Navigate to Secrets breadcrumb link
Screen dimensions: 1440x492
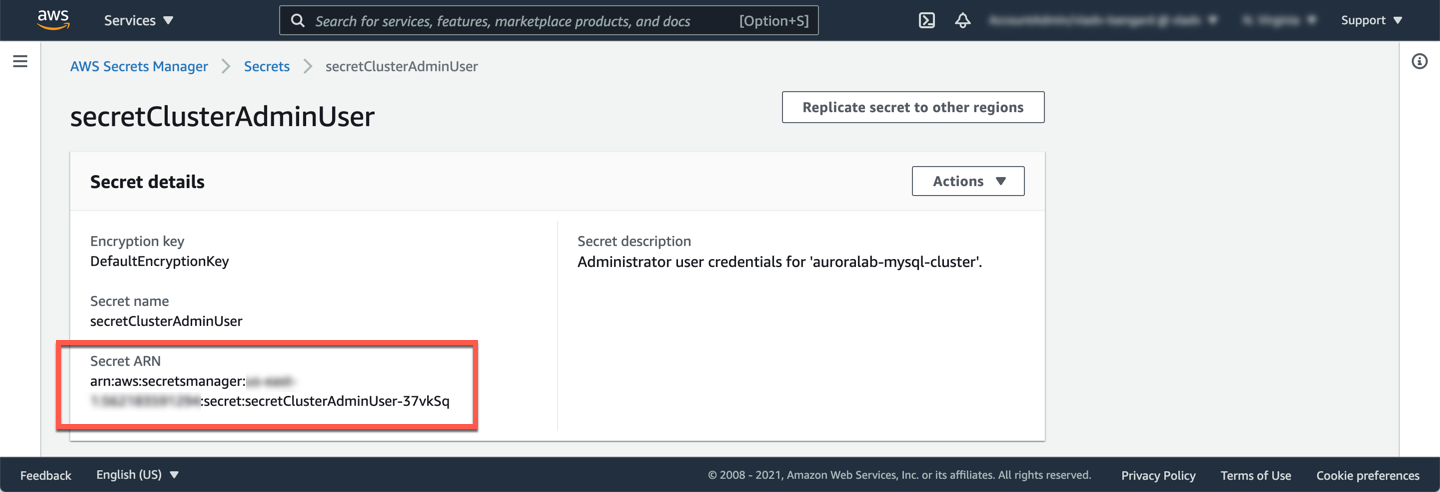267,66
